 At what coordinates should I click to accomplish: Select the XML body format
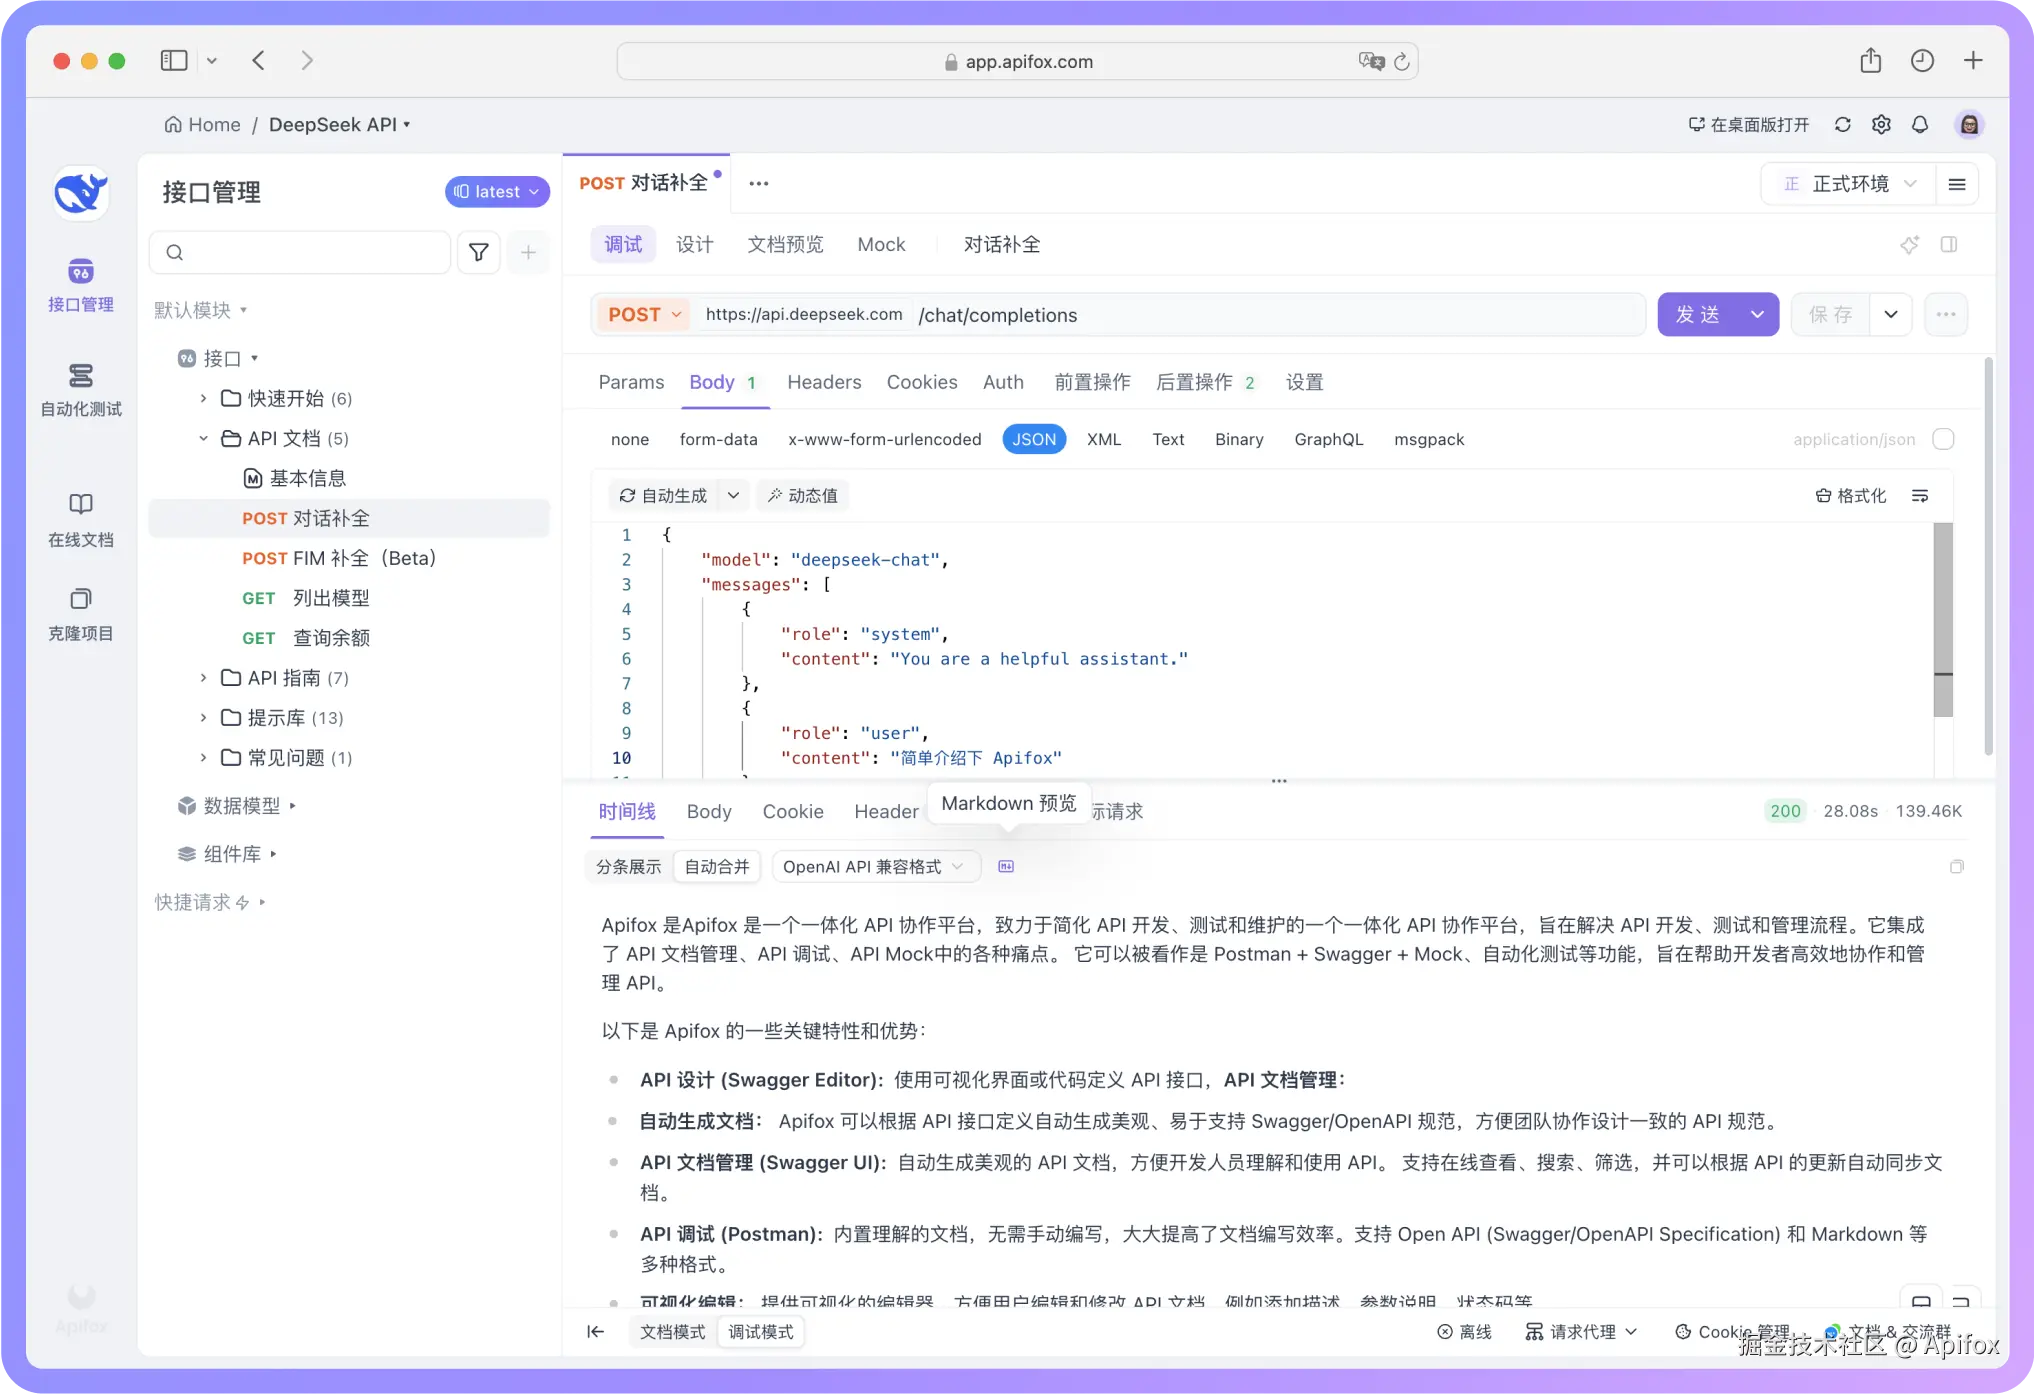(x=1104, y=439)
